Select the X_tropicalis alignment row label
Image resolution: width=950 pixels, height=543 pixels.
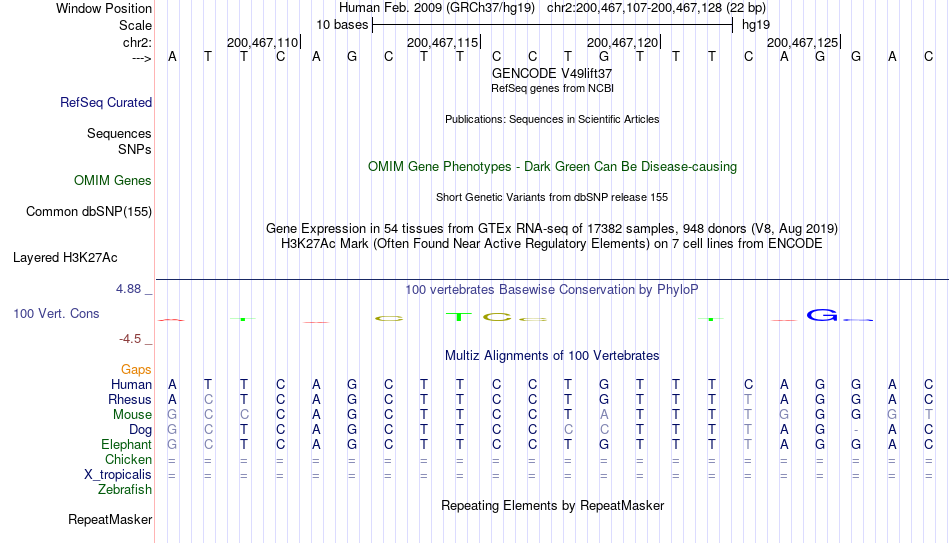(x=118, y=475)
